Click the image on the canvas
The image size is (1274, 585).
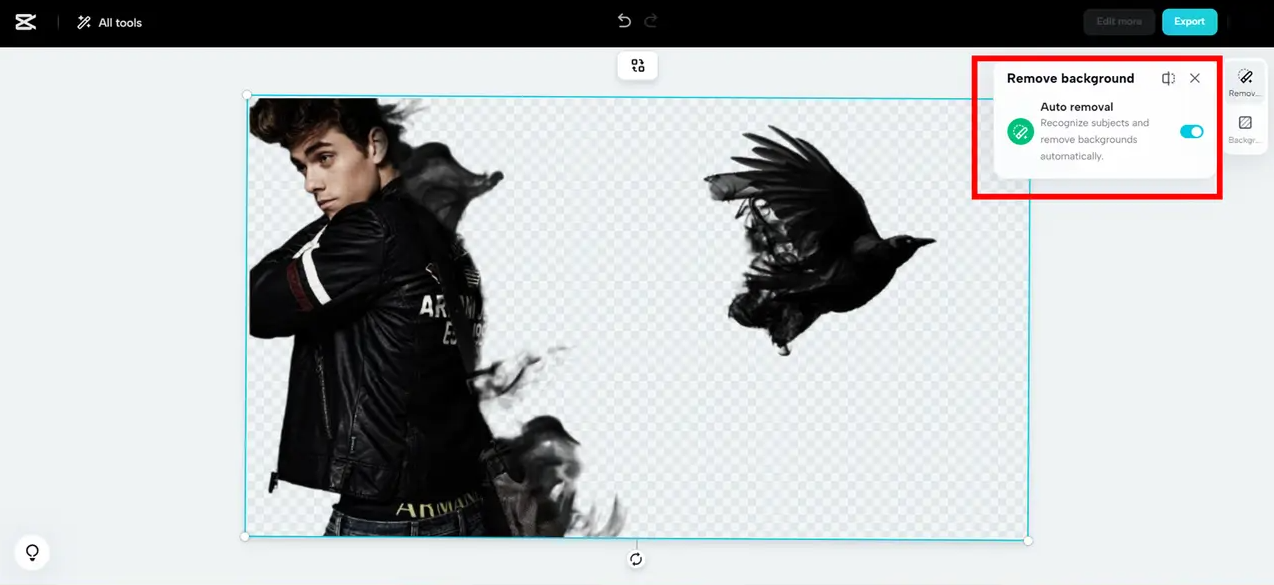click(637, 317)
